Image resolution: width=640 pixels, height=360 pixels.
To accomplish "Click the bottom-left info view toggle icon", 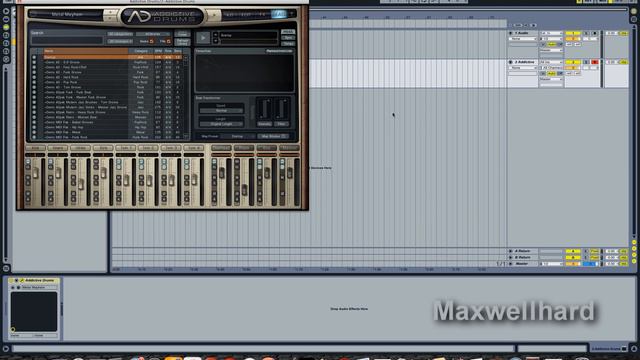I will (6, 349).
